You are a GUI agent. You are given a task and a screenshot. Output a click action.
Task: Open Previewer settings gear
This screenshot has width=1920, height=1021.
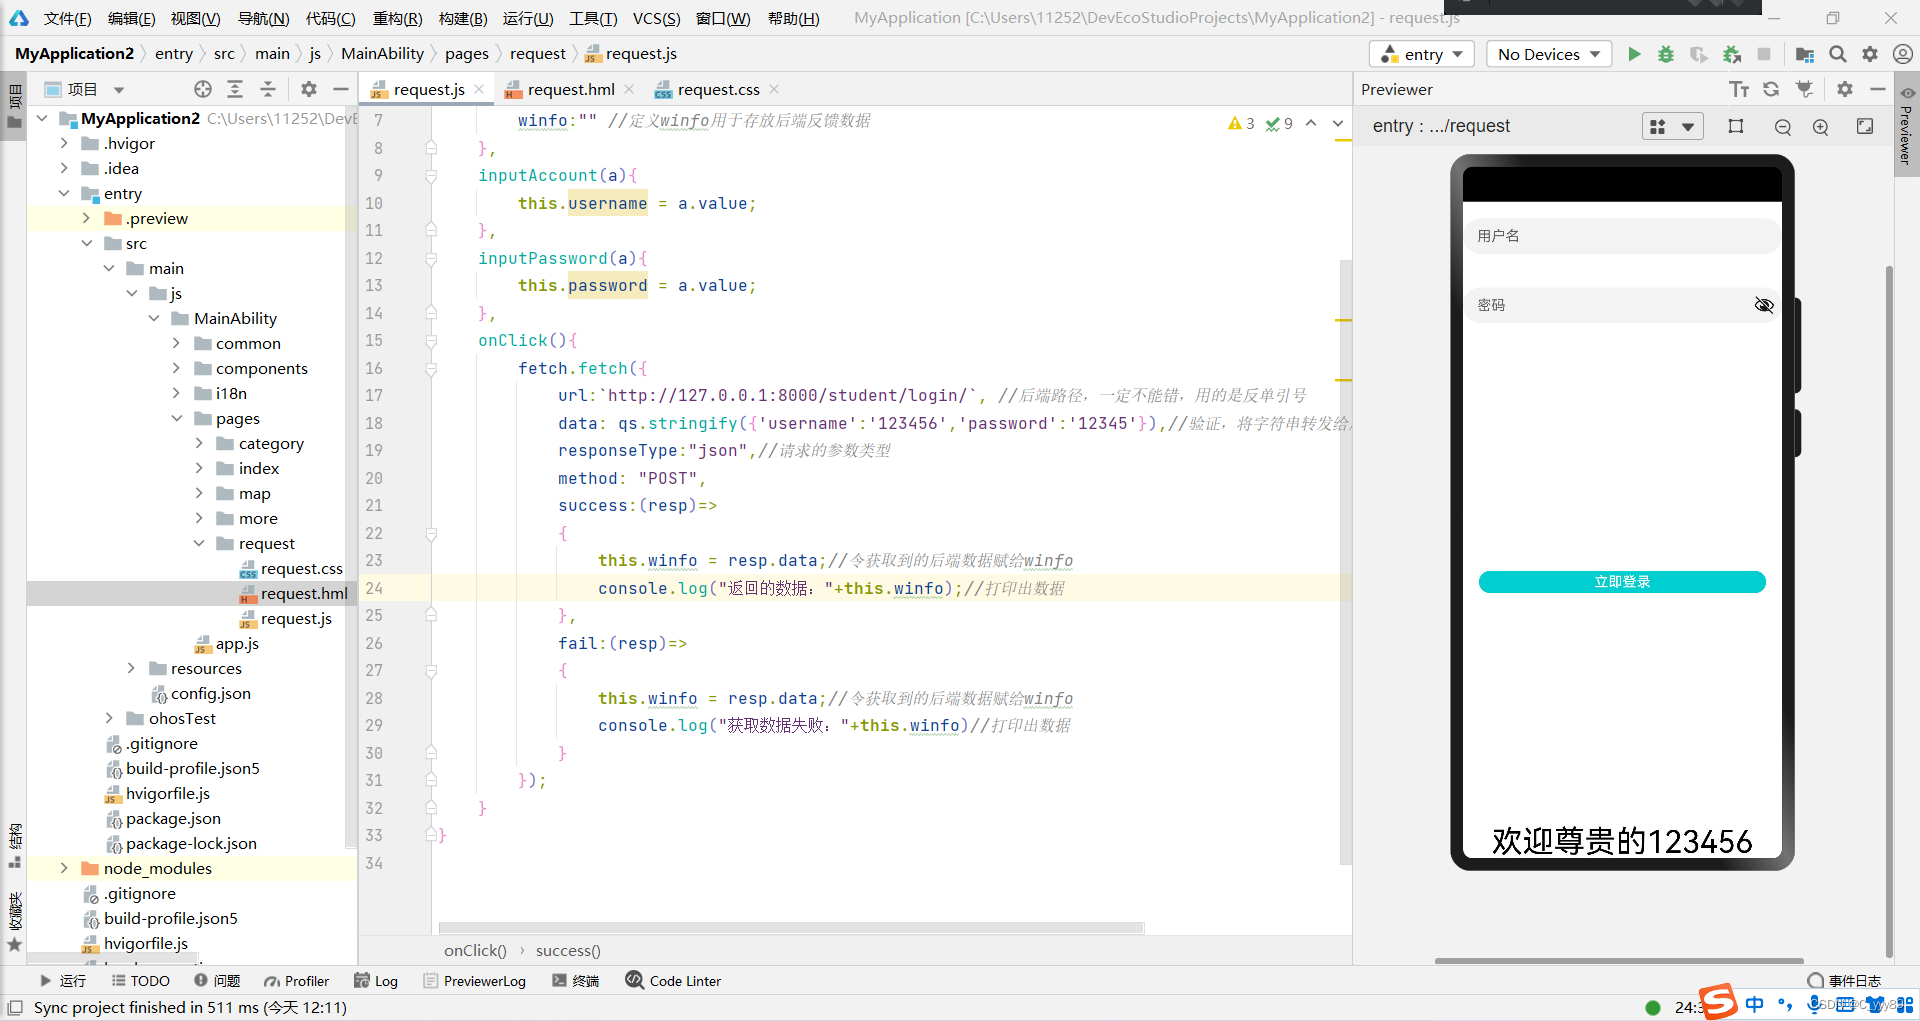point(1844,89)
